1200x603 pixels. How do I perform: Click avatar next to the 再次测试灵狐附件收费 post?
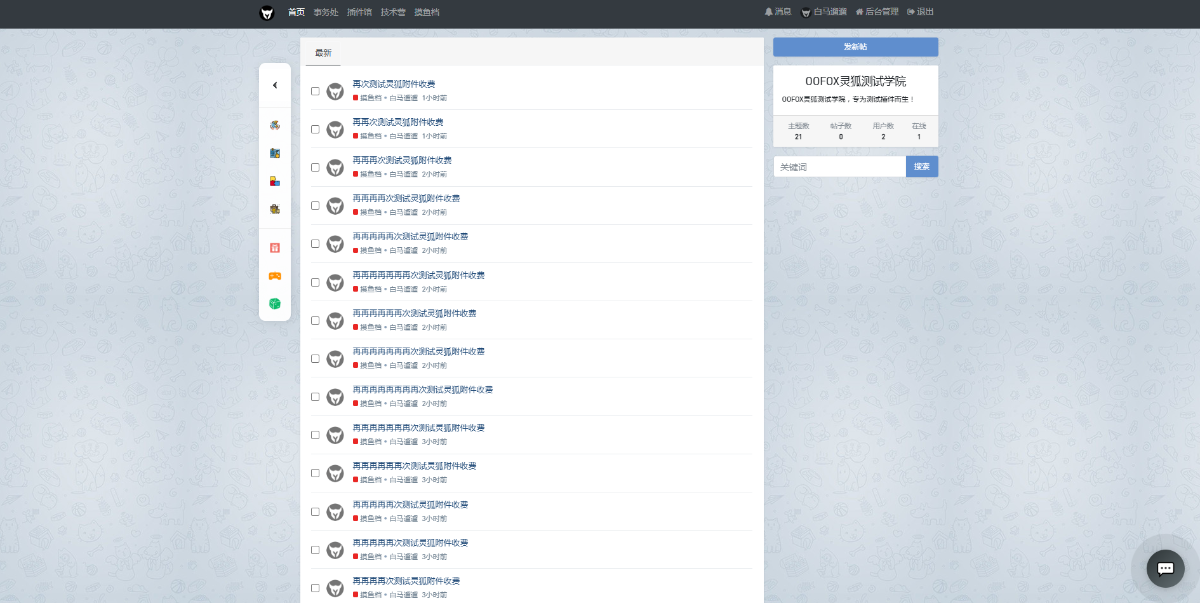click(335, 91)
